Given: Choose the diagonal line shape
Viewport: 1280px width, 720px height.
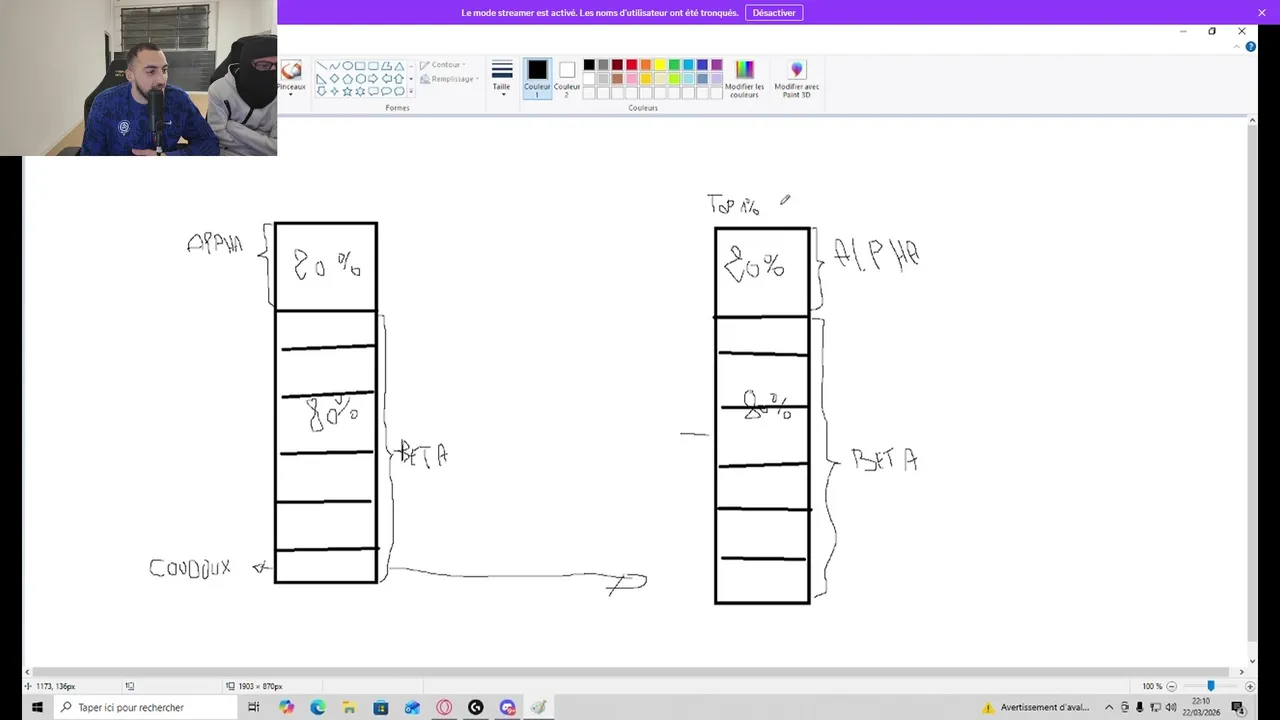Looking at the screenshot, I should (x=322, y=66).
